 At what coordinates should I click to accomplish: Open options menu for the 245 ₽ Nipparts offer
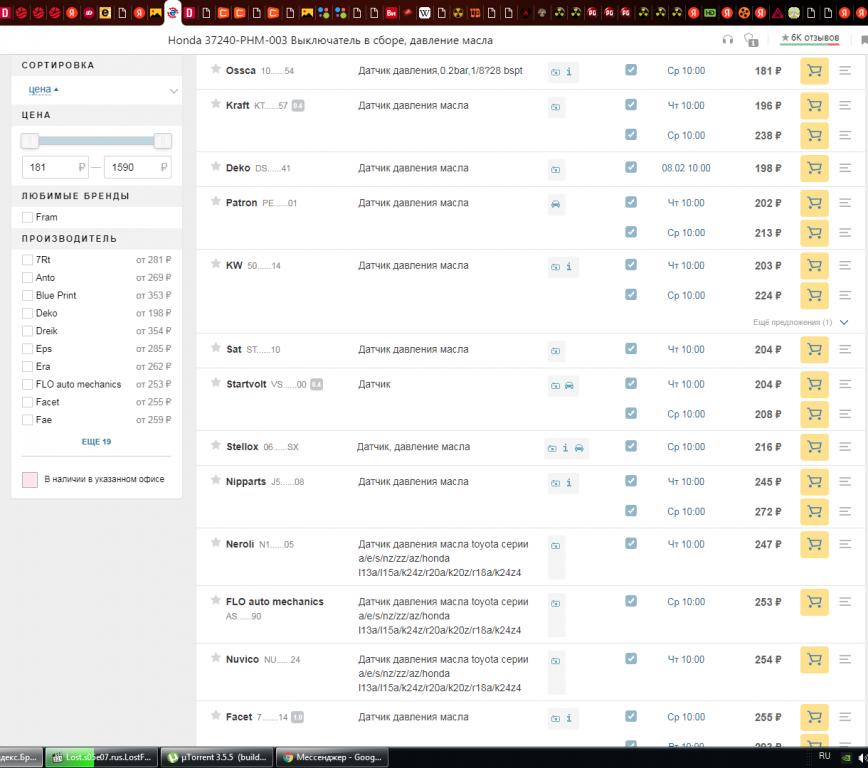tap(845, 482)
